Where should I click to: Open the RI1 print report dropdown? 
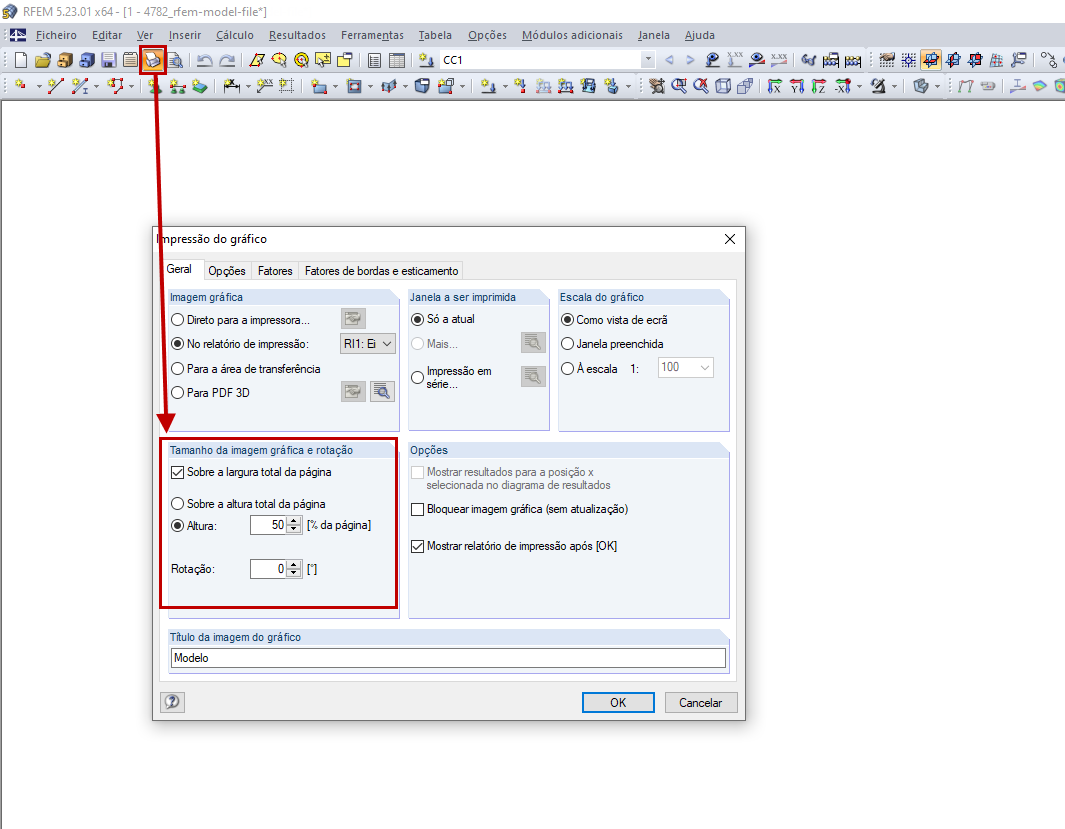[x=367, y=344]
